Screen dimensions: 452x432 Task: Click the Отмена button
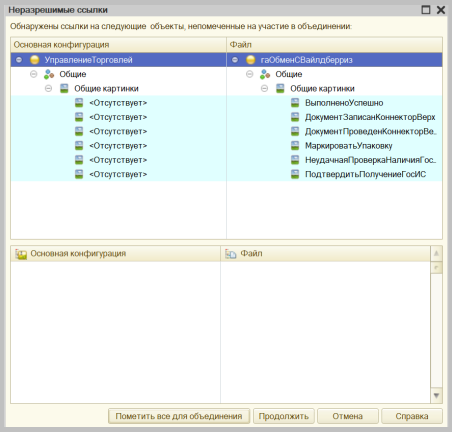point(348,416)
